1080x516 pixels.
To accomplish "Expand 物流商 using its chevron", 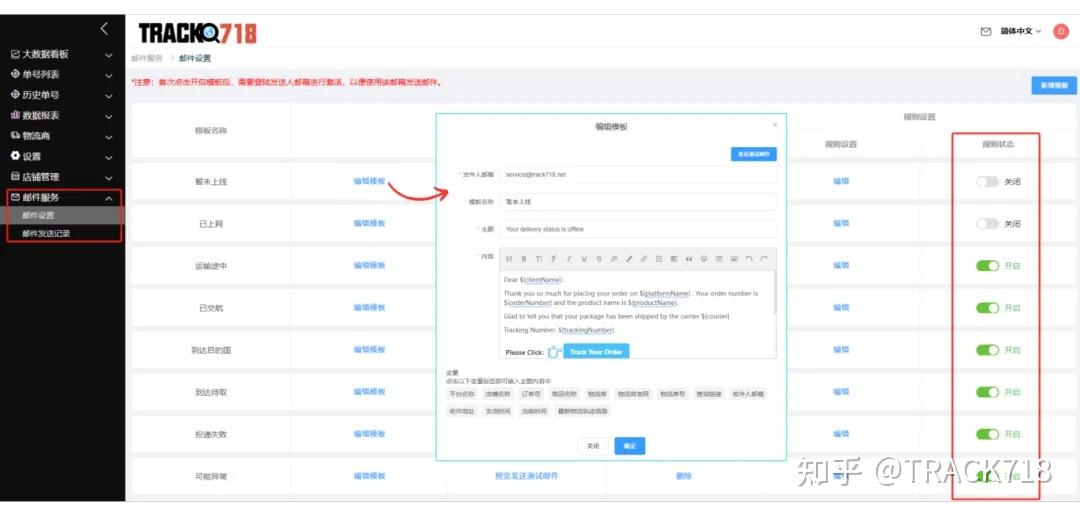I will coord(109,136).
